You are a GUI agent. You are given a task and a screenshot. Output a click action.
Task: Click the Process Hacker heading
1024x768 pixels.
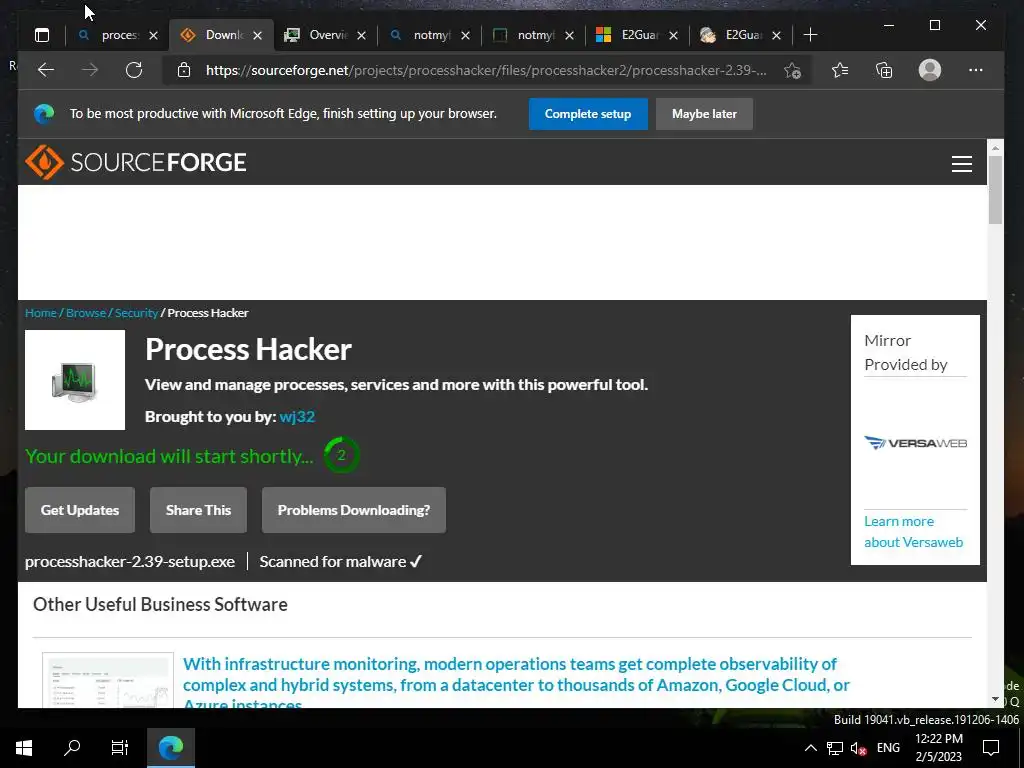click(248, 349)
